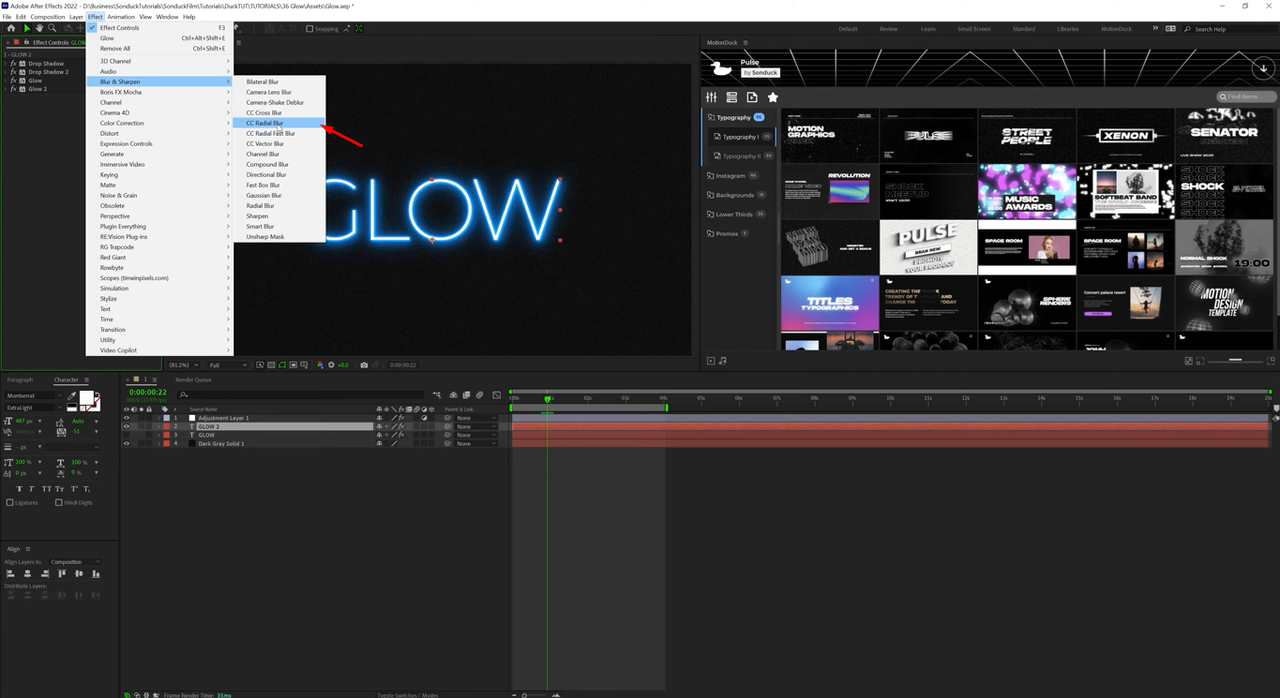Open the Full resolution dropdown

[x=226, y=365]
